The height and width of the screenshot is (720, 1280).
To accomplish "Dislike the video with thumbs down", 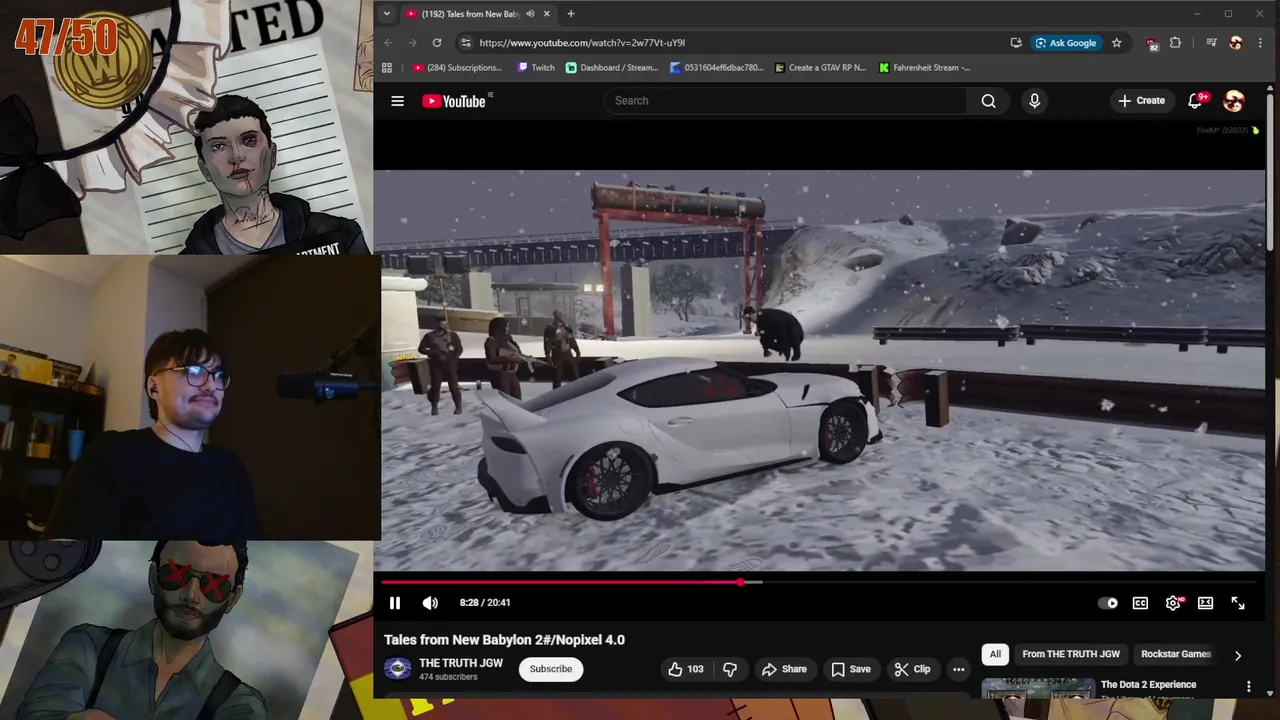I will (x=730, y=669).
